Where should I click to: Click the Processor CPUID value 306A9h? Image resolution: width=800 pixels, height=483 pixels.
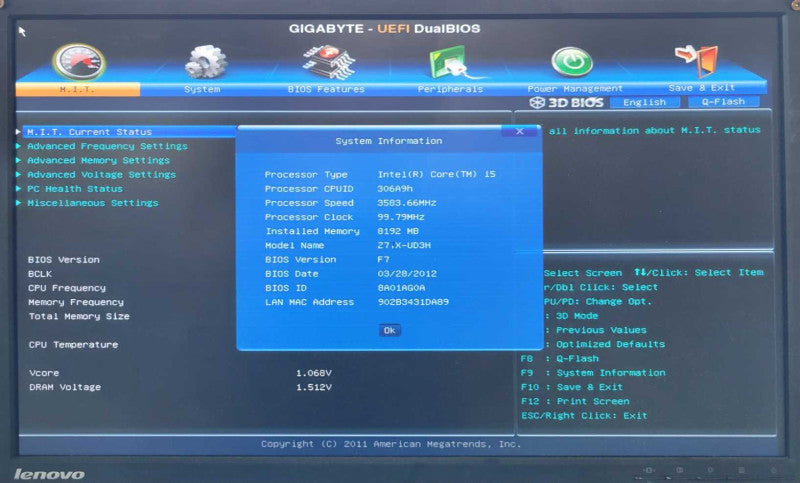(395, 189)
